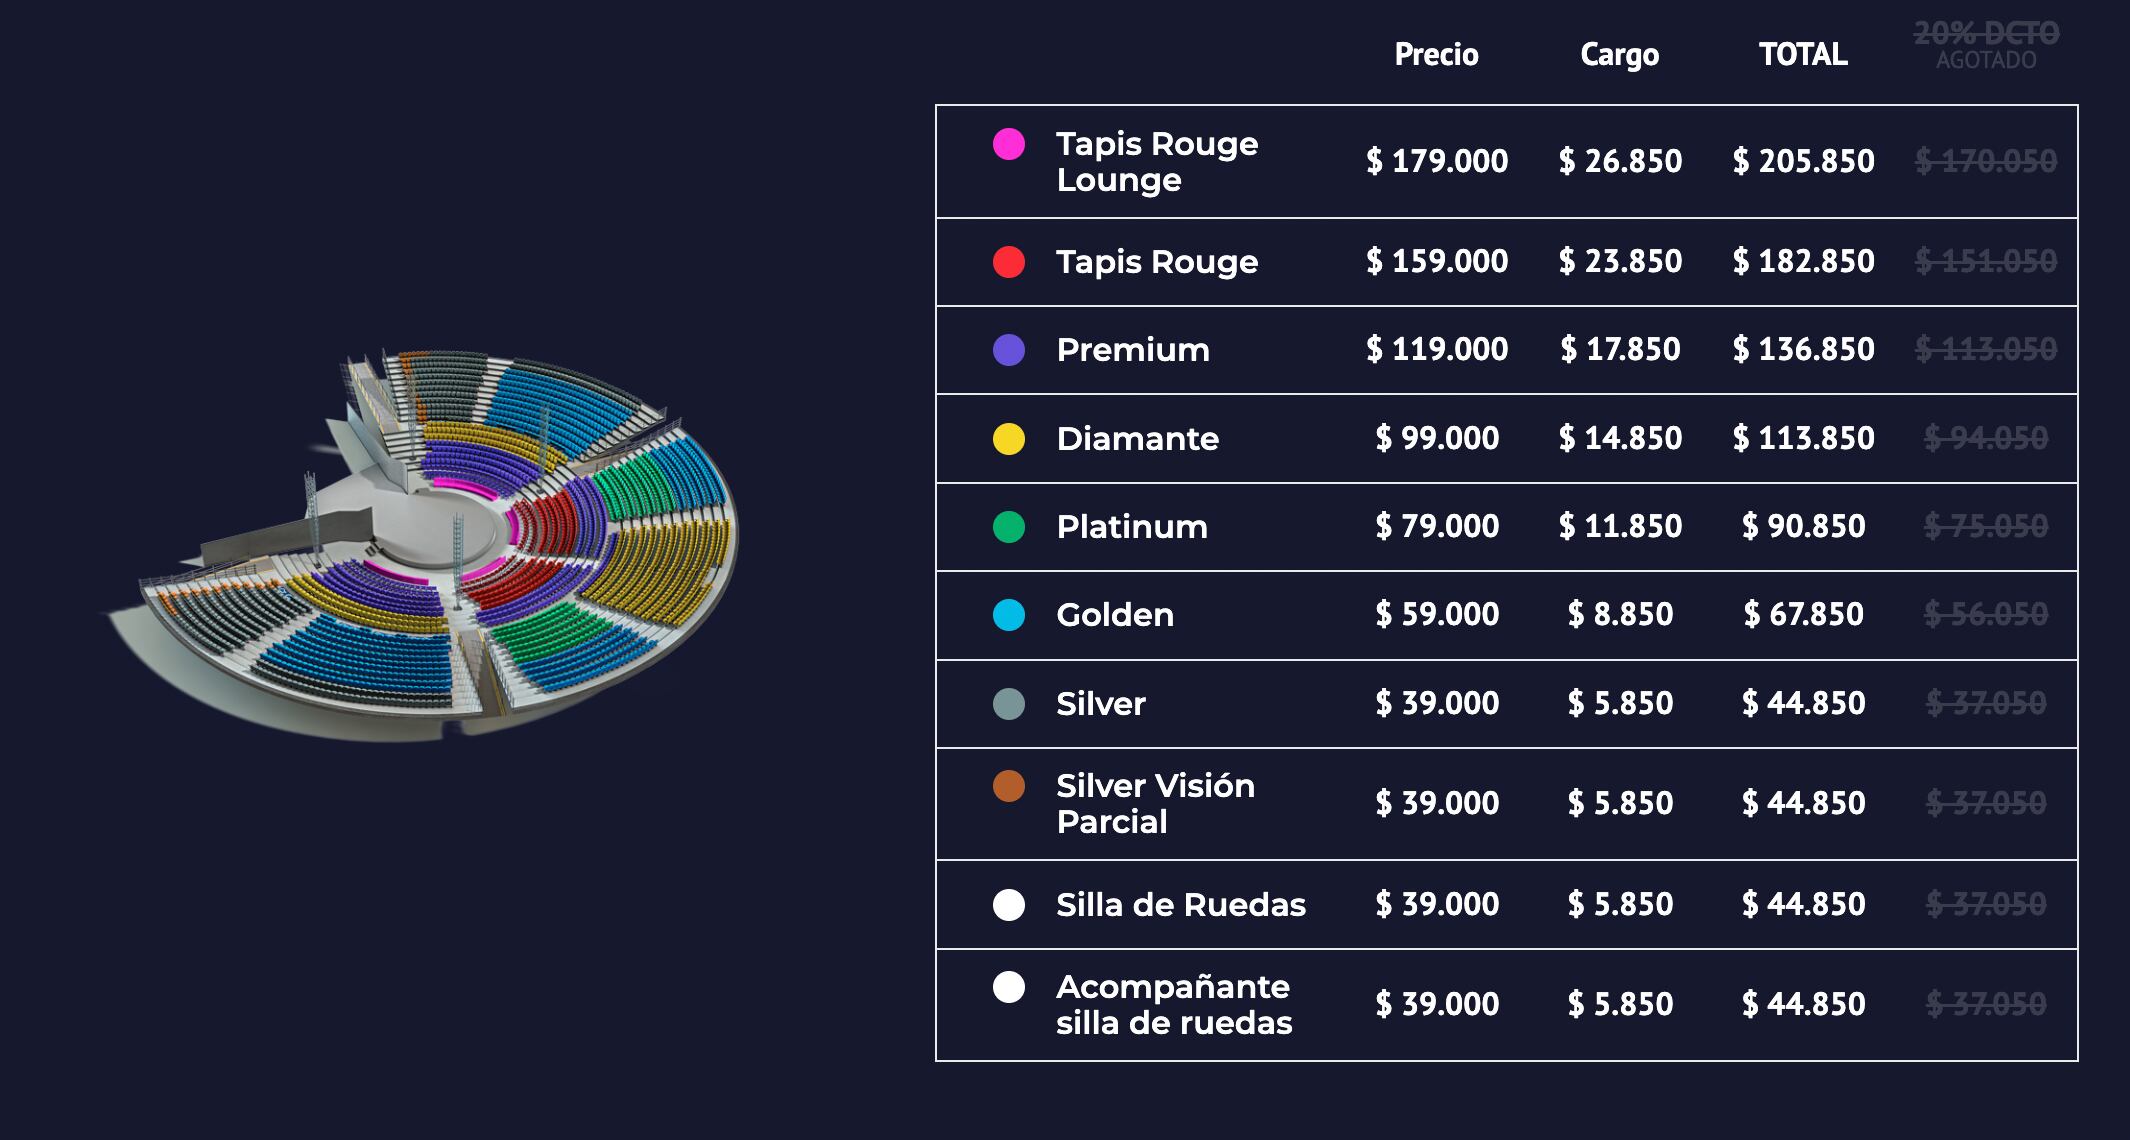
Task: Click the blue Golden color dot
Action: (x=1008, y=615)
